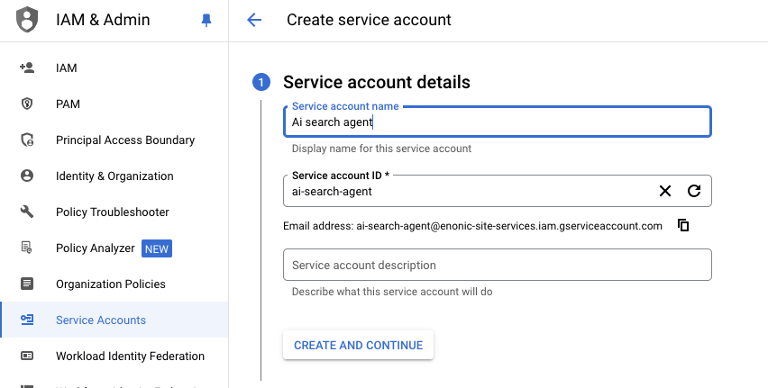Open the IAM menu item

click(114, 68)
